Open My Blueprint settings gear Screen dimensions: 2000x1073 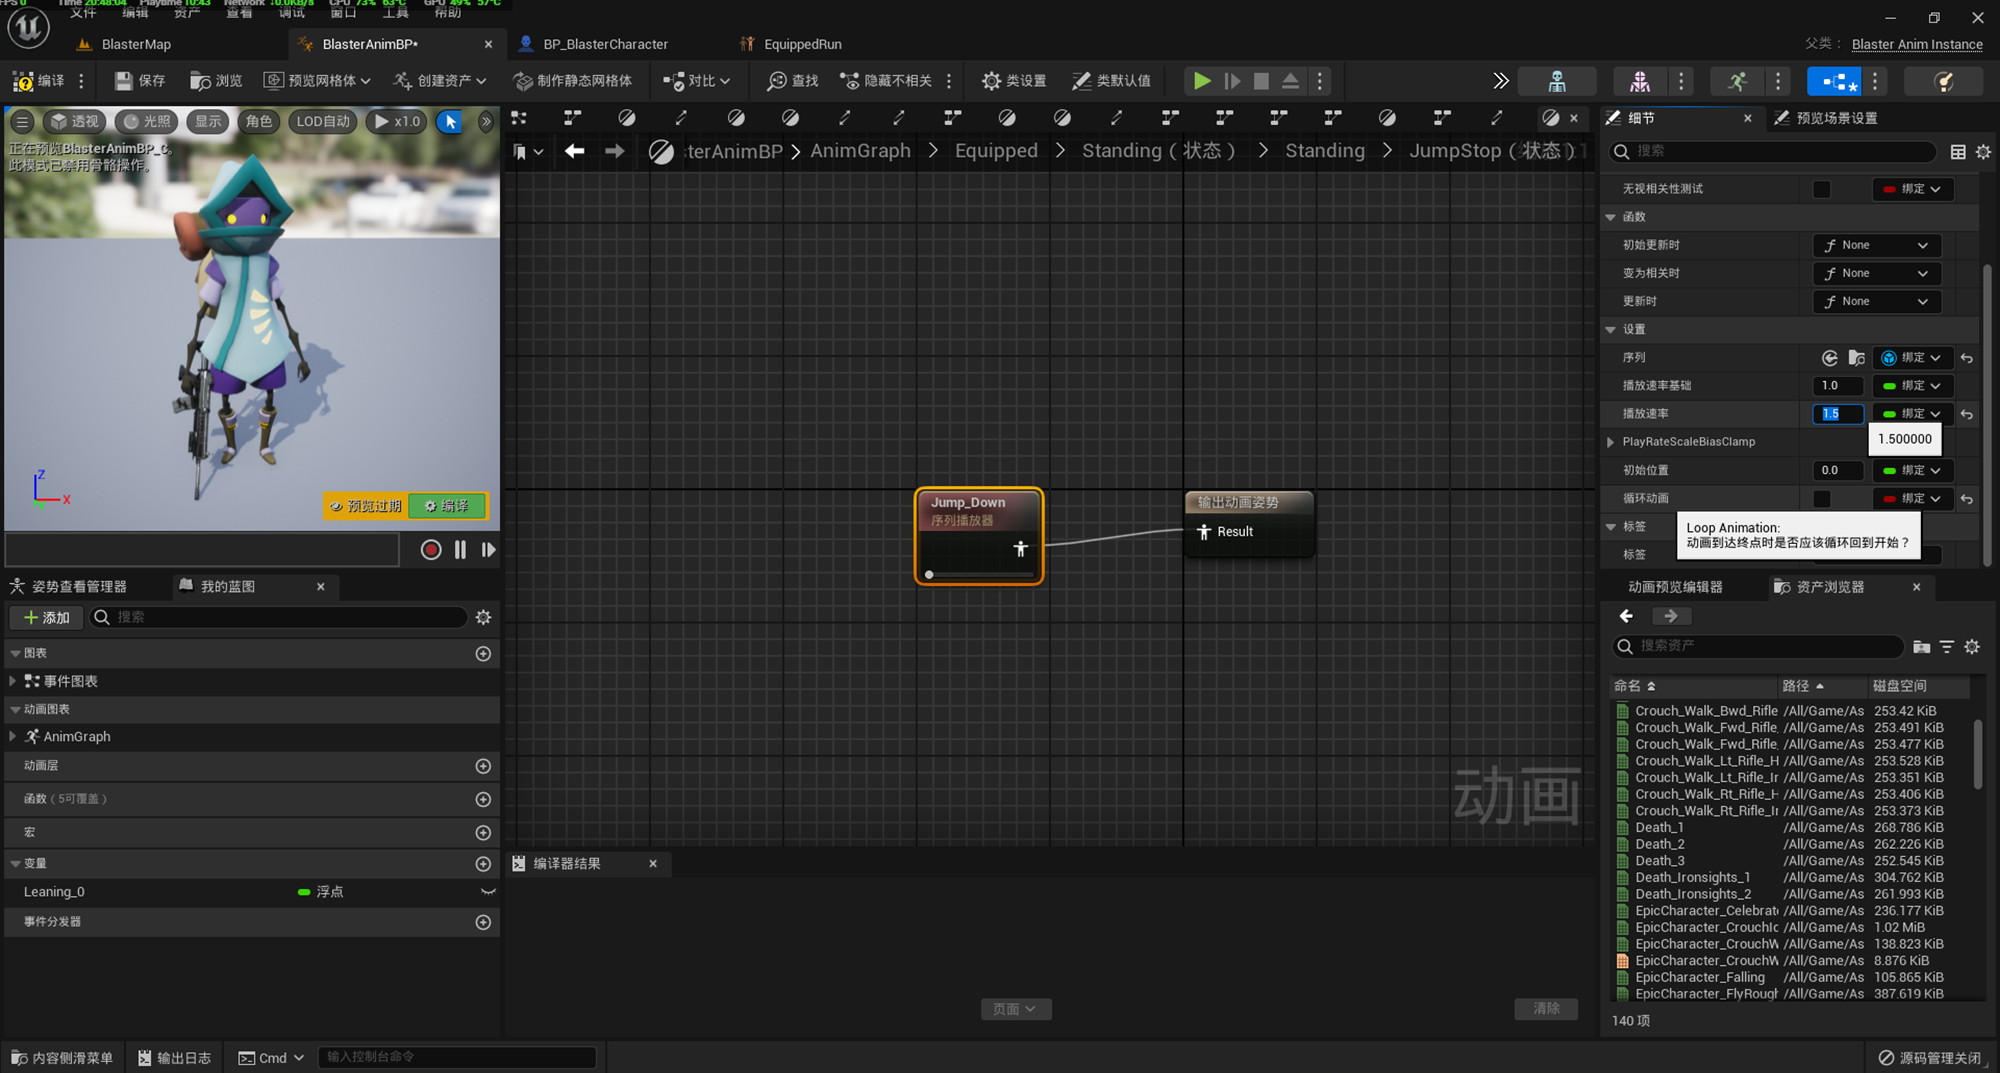coord(483,618)
